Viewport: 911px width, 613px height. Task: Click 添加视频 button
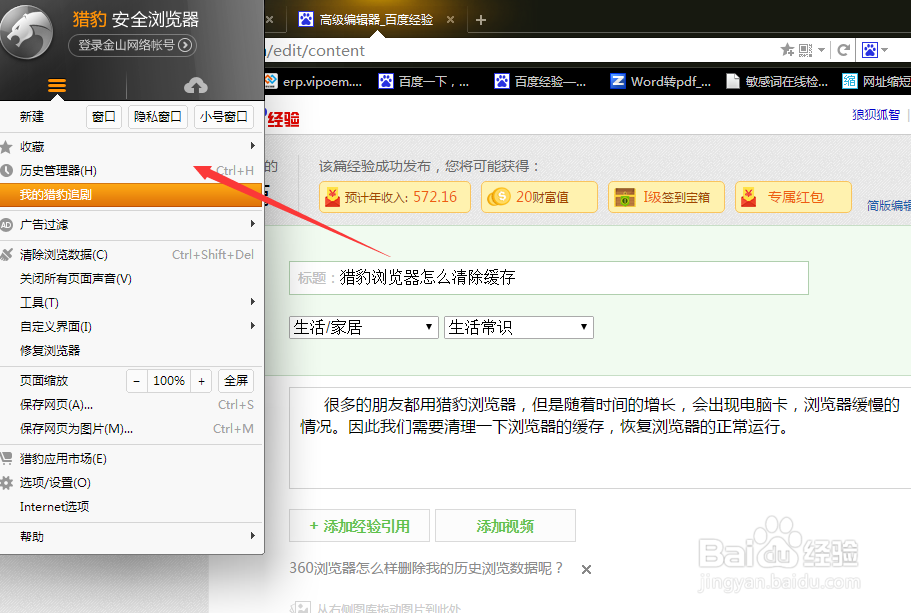[505, 526]
